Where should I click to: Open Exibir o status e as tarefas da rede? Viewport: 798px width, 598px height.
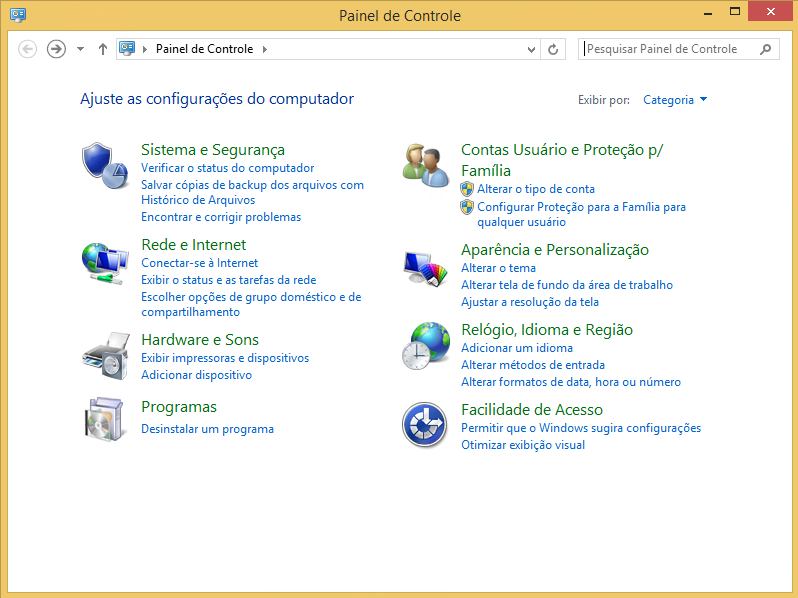(229, 280)
